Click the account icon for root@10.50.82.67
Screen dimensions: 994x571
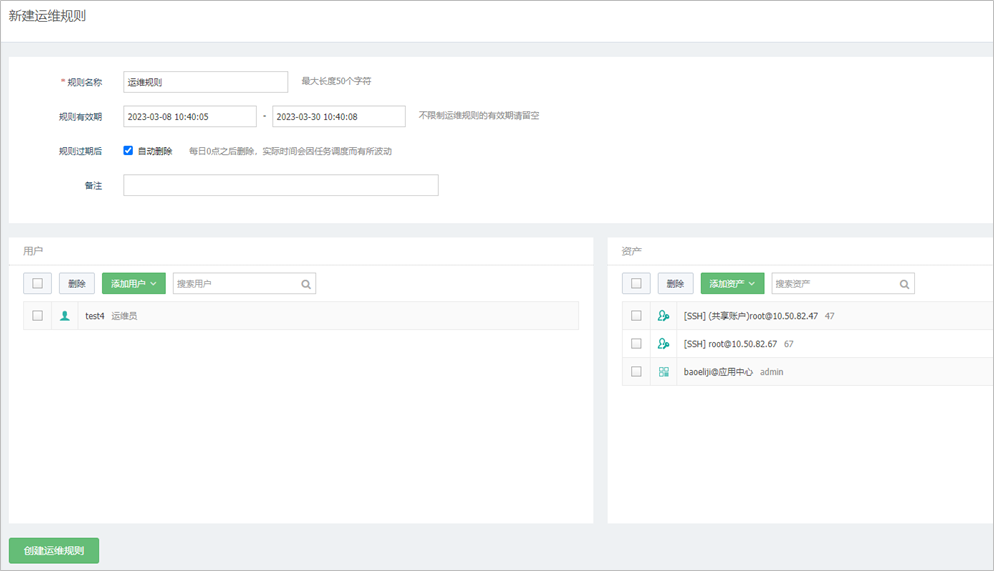(x=663, y=343)
